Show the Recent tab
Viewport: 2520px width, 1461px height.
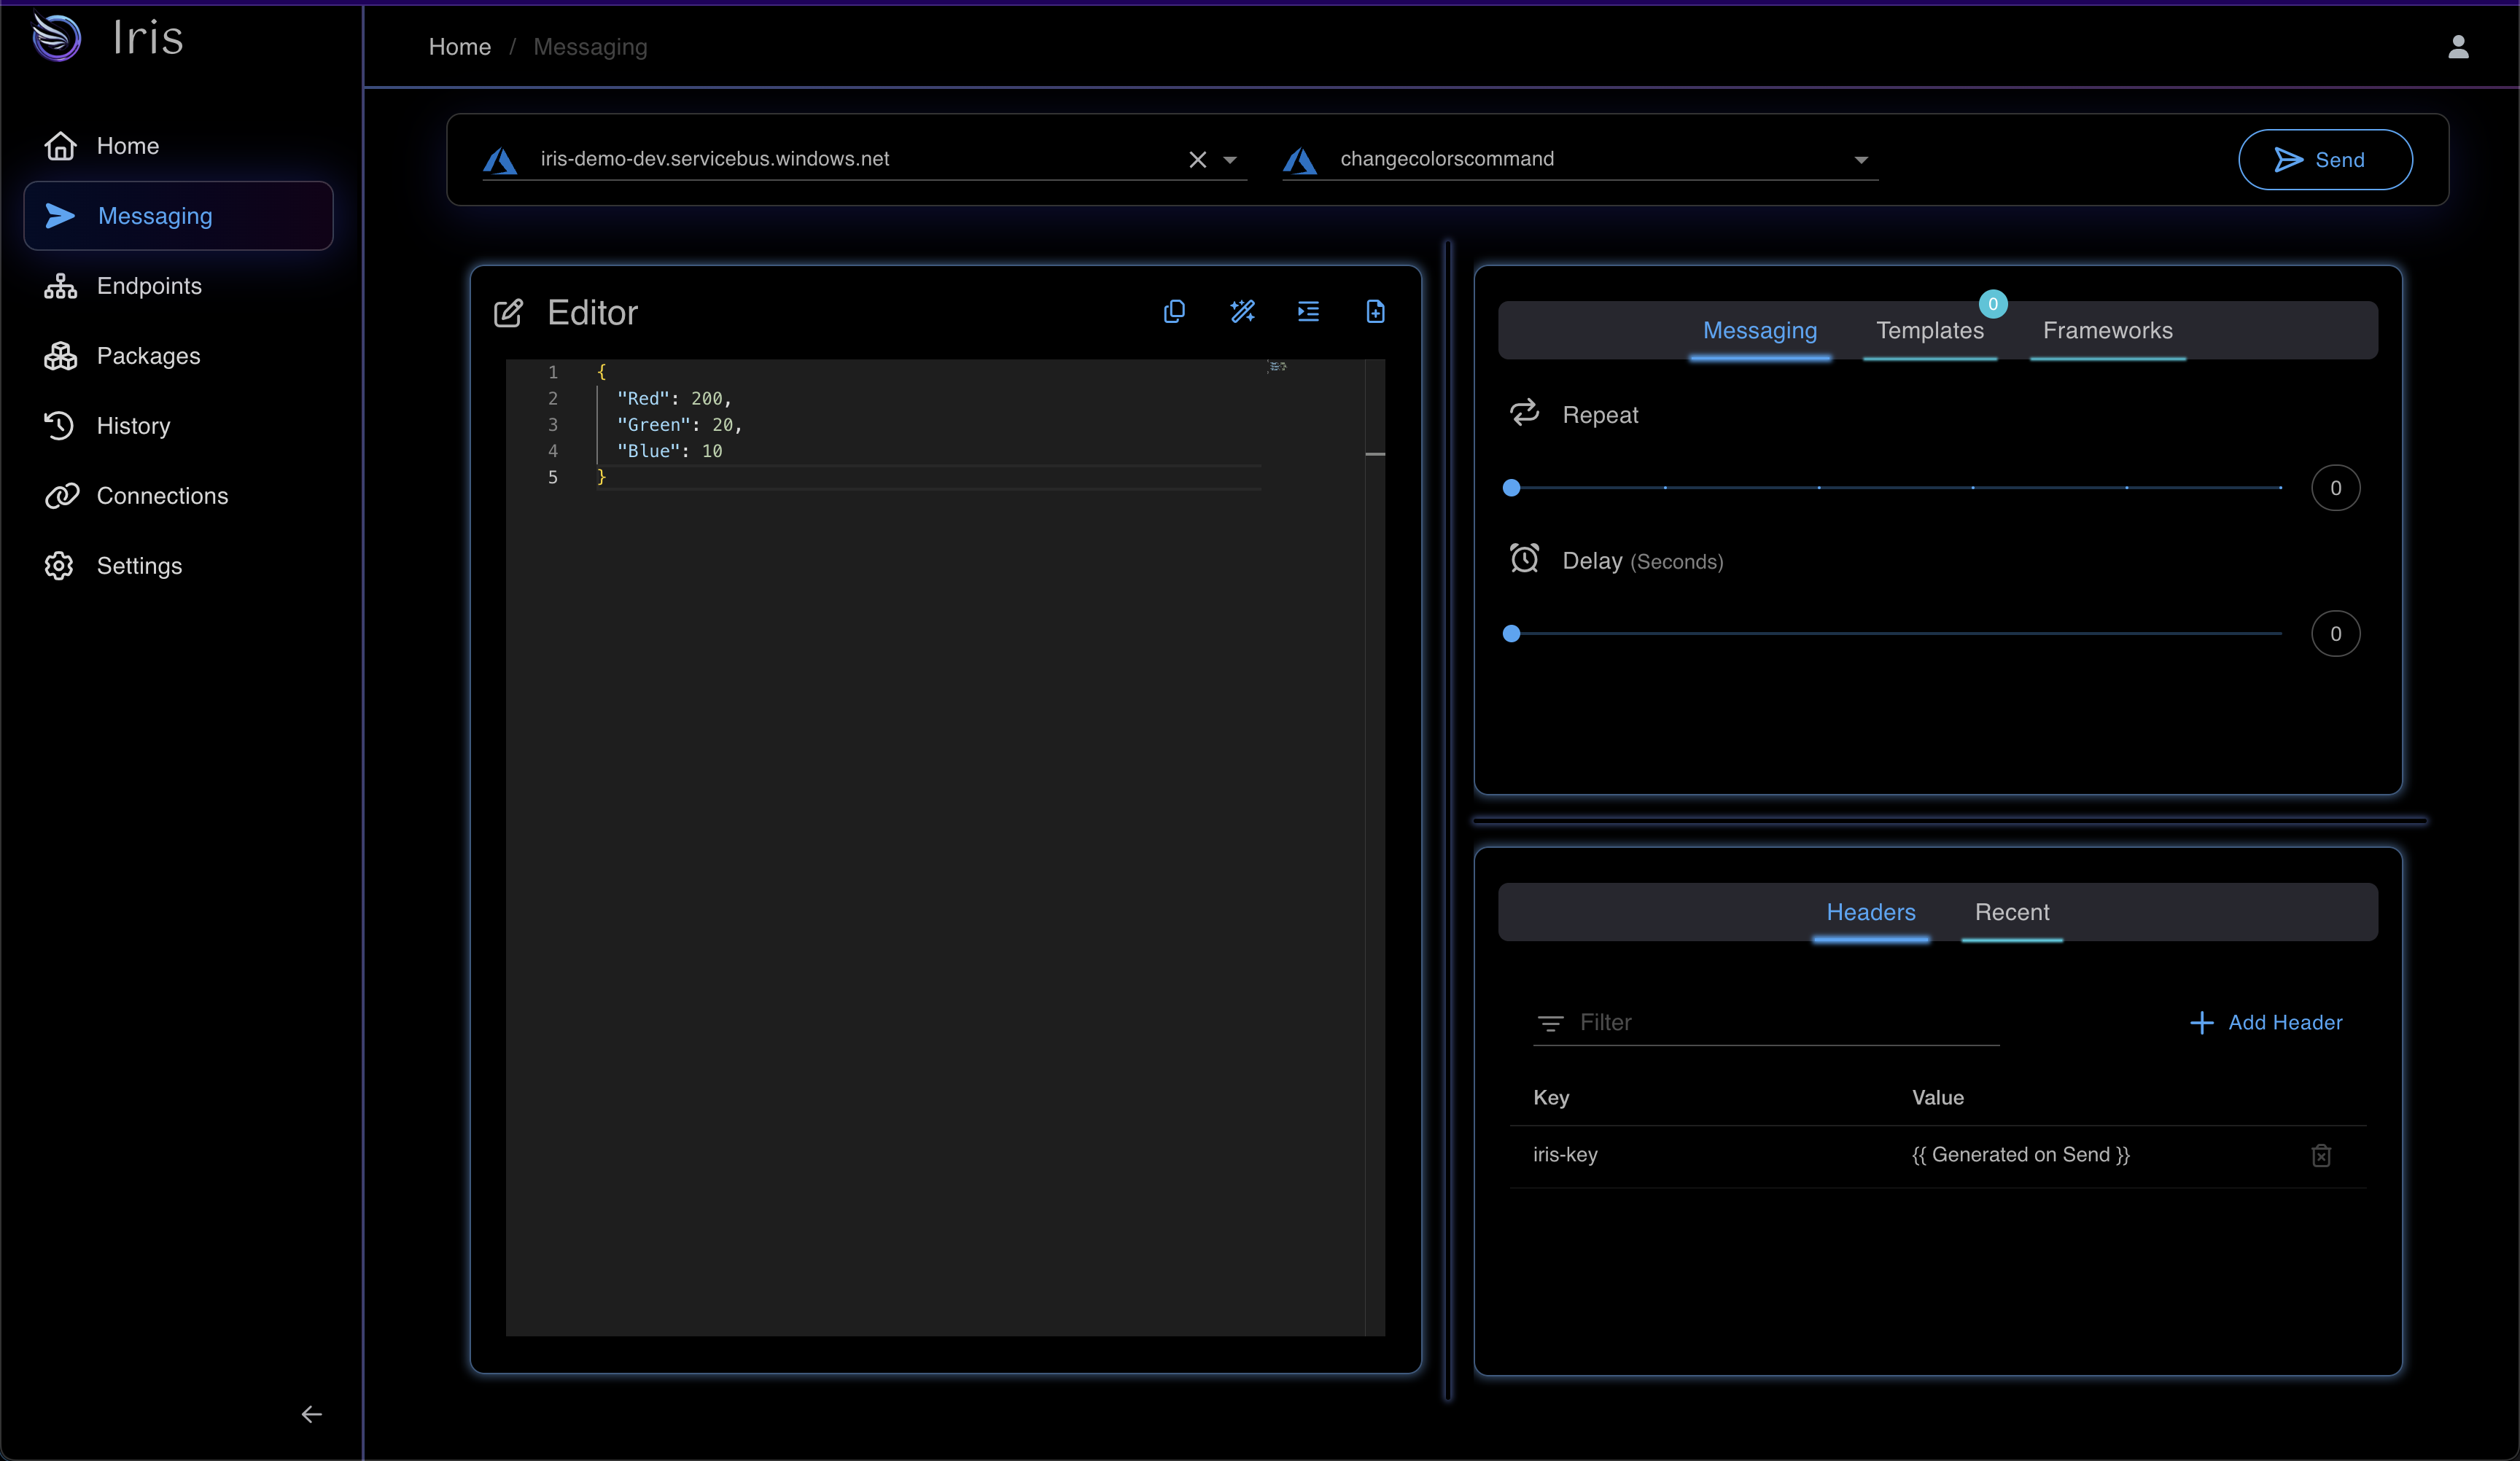pyautogui.click(x=2011, y=912)
